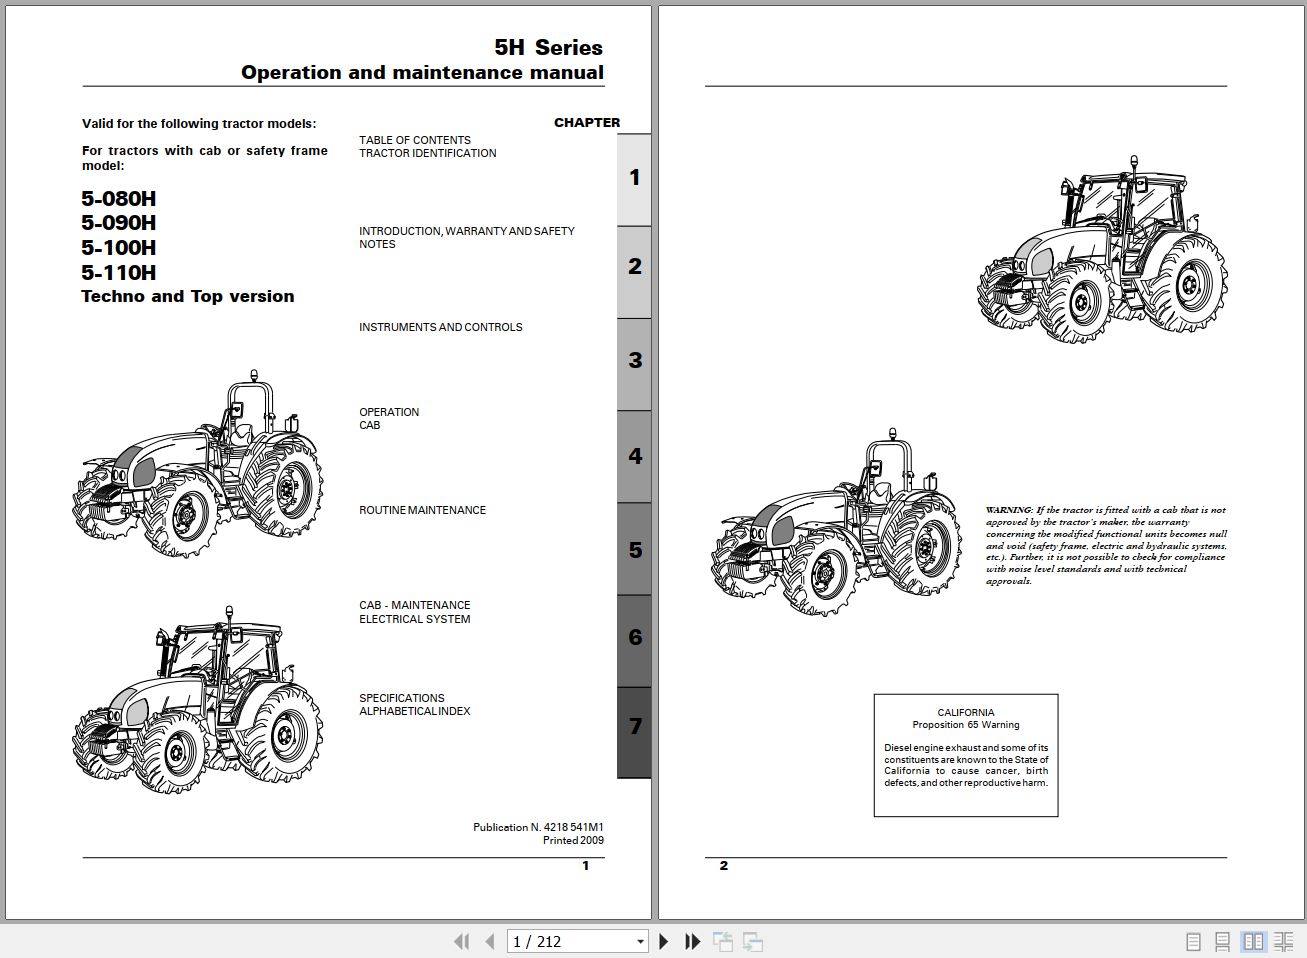Click the ALPHABETICAL INDEX entry
Viewport: 1307px width, 958px height.
415,711
